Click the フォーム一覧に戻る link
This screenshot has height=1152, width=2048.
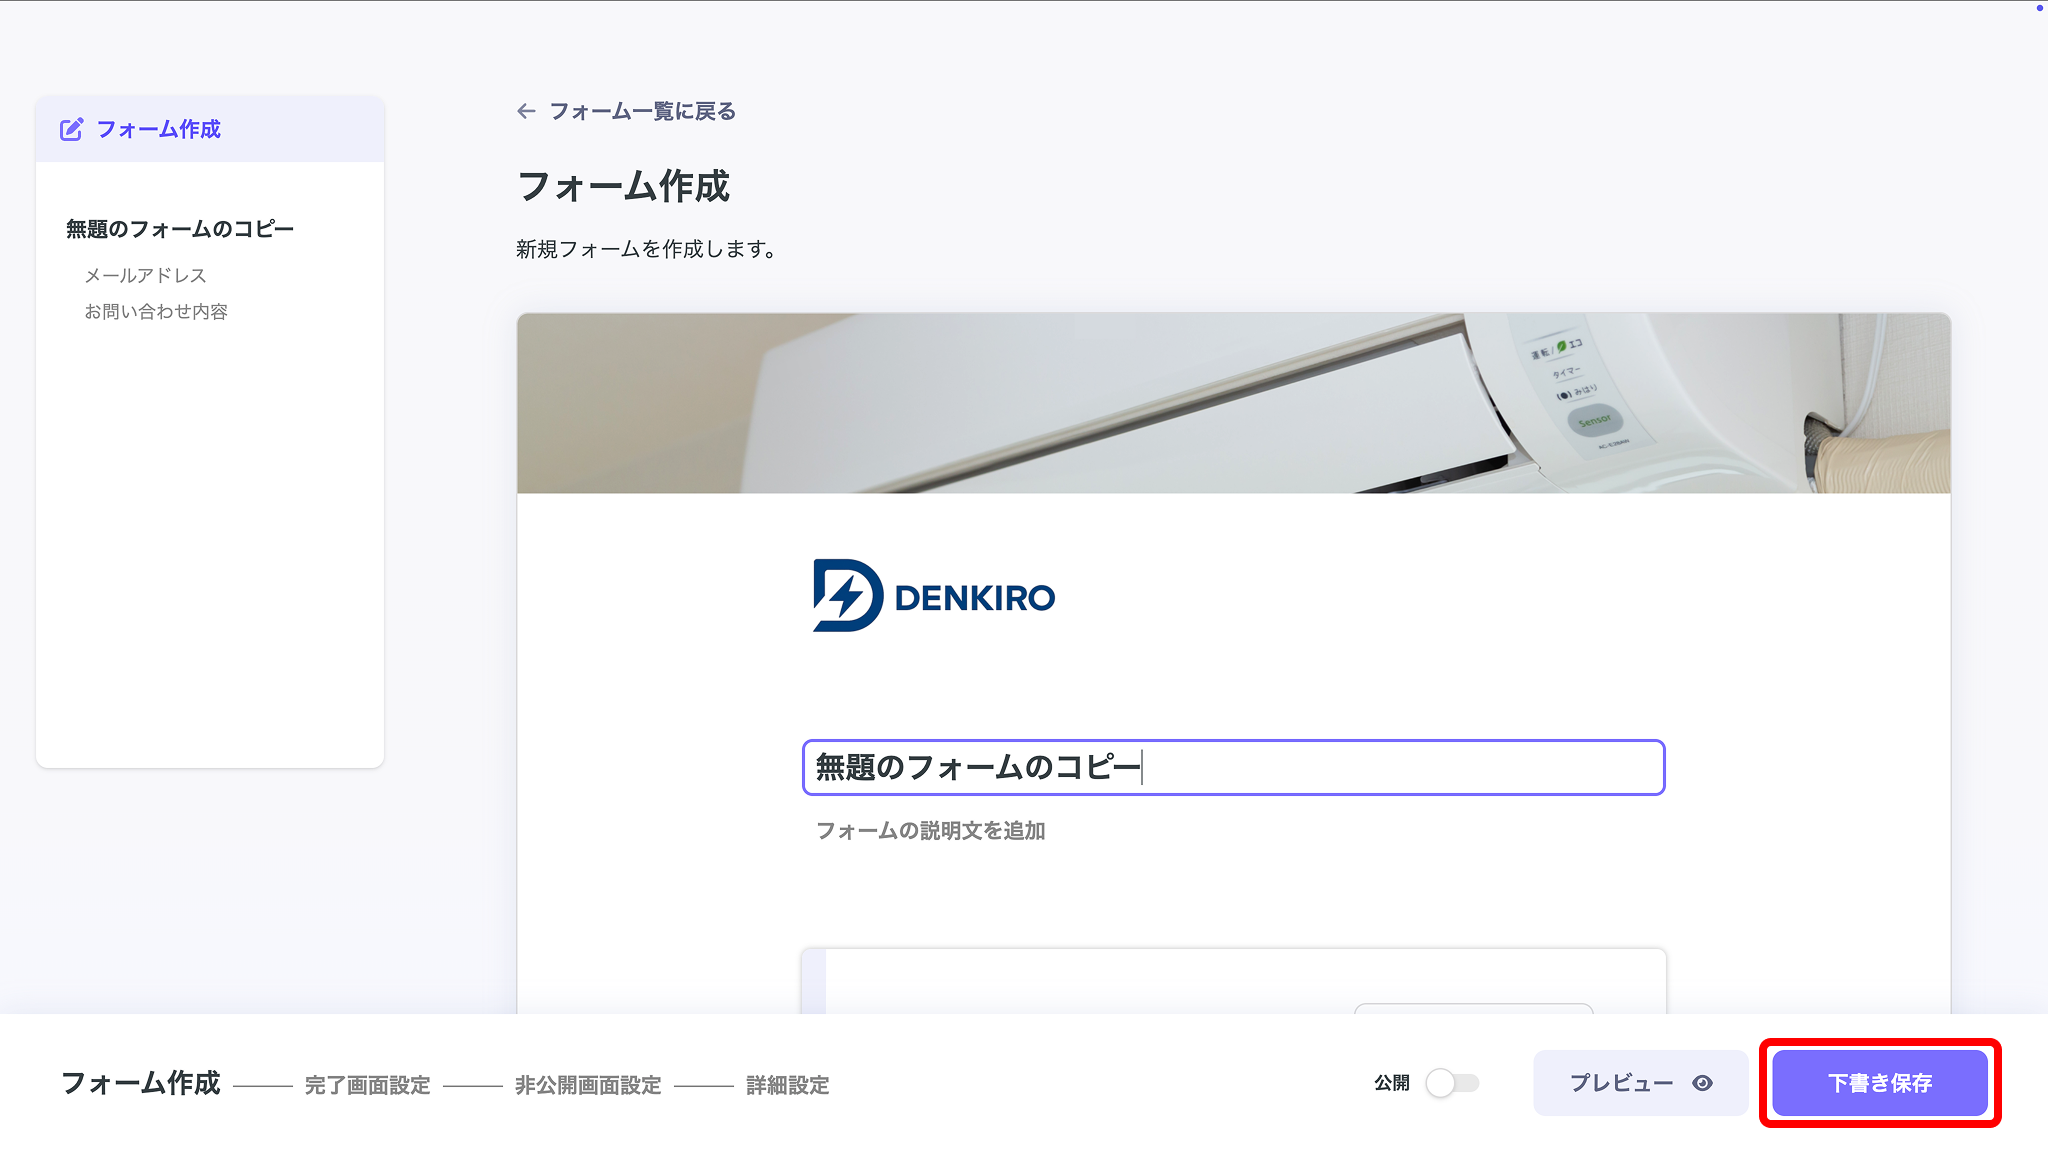[641, 111]
